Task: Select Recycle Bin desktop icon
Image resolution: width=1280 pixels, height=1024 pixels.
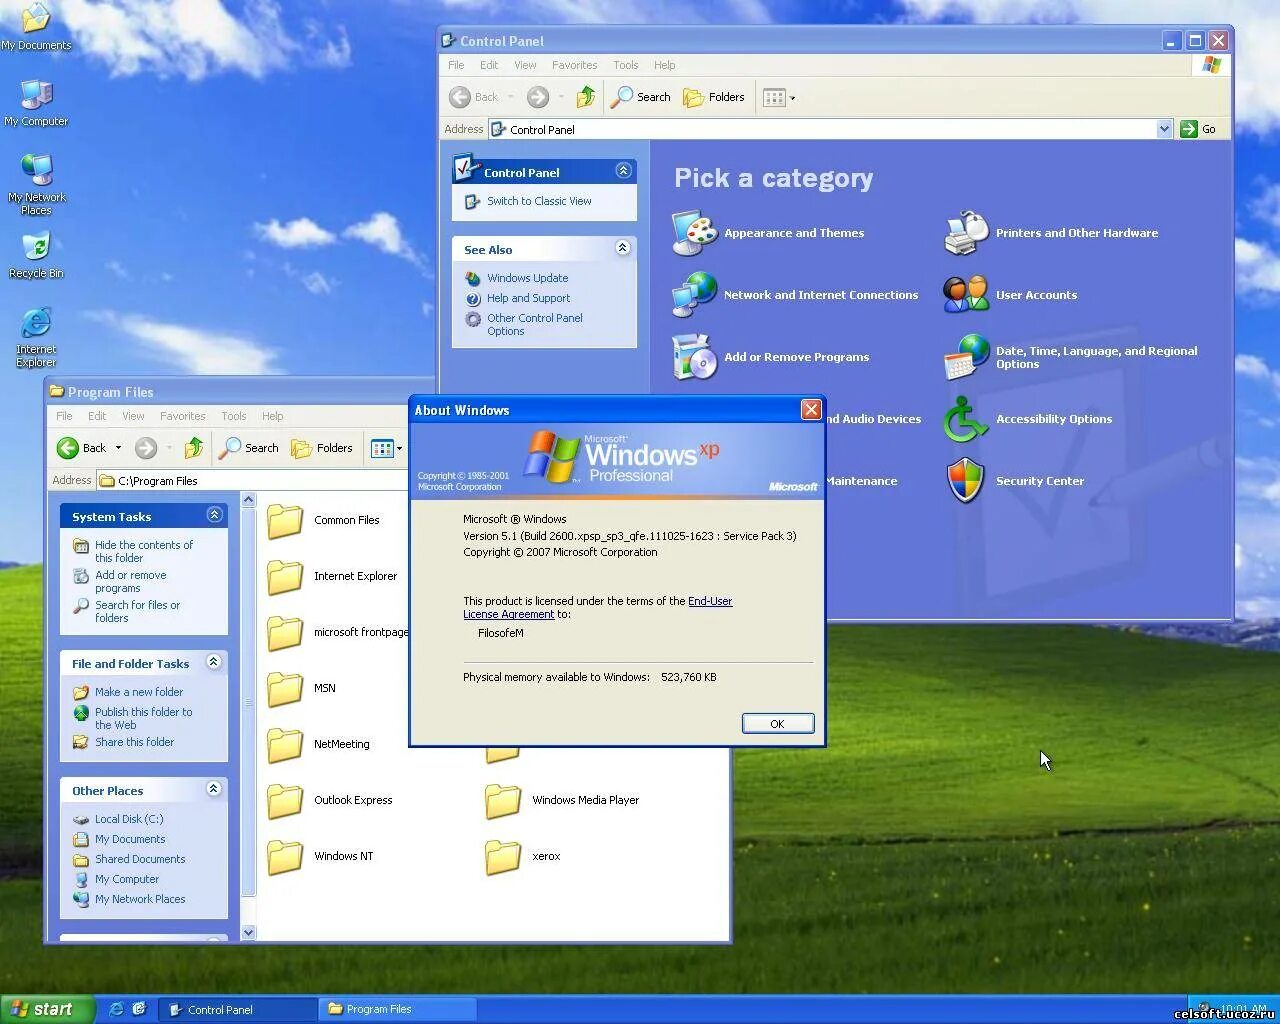Action: 36,256
